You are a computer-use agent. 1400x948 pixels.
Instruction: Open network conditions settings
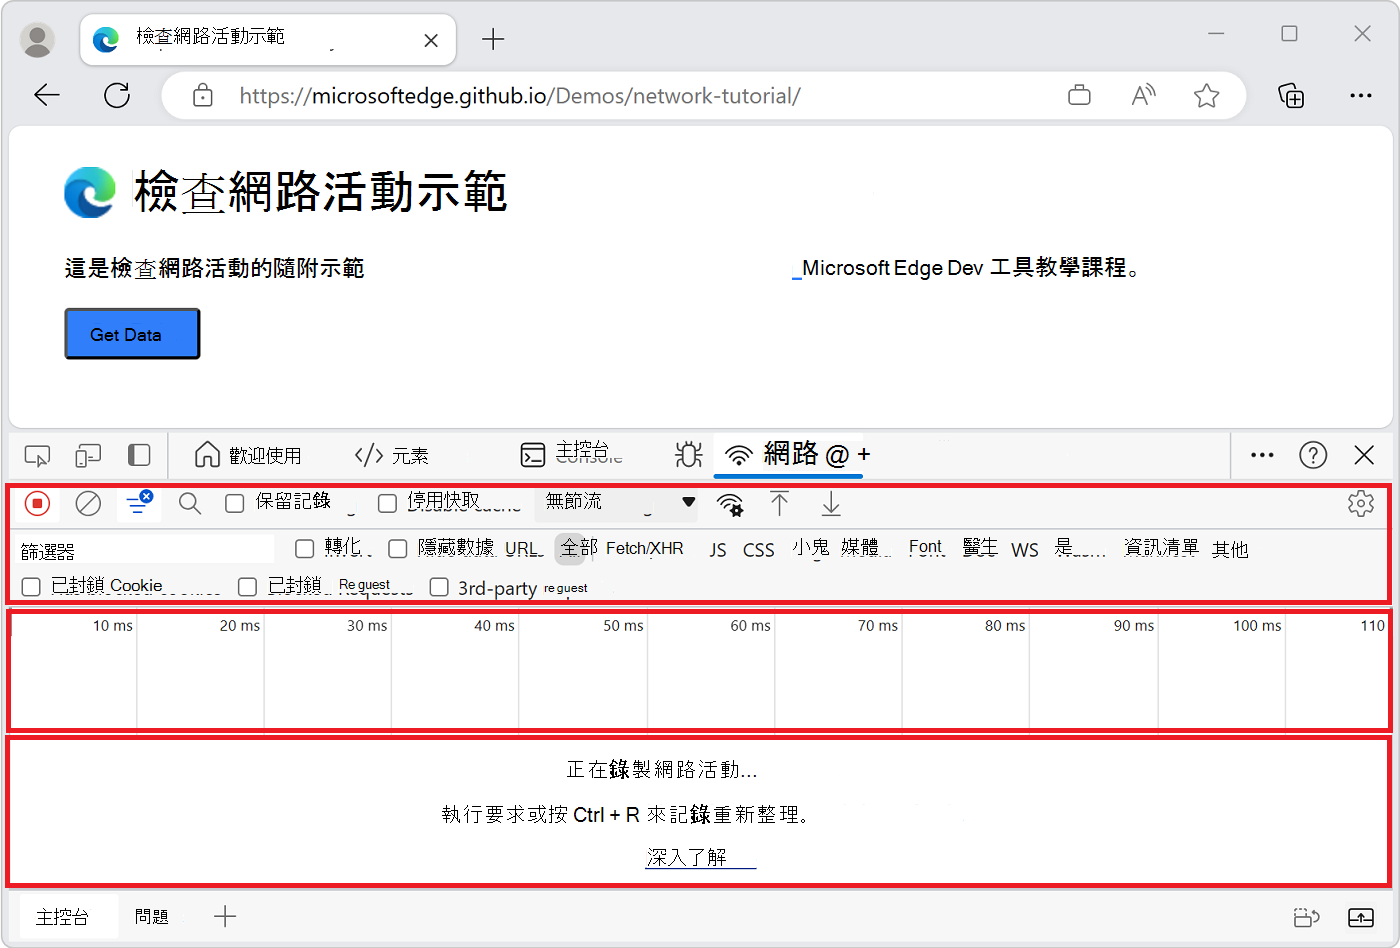click(731, 505)
